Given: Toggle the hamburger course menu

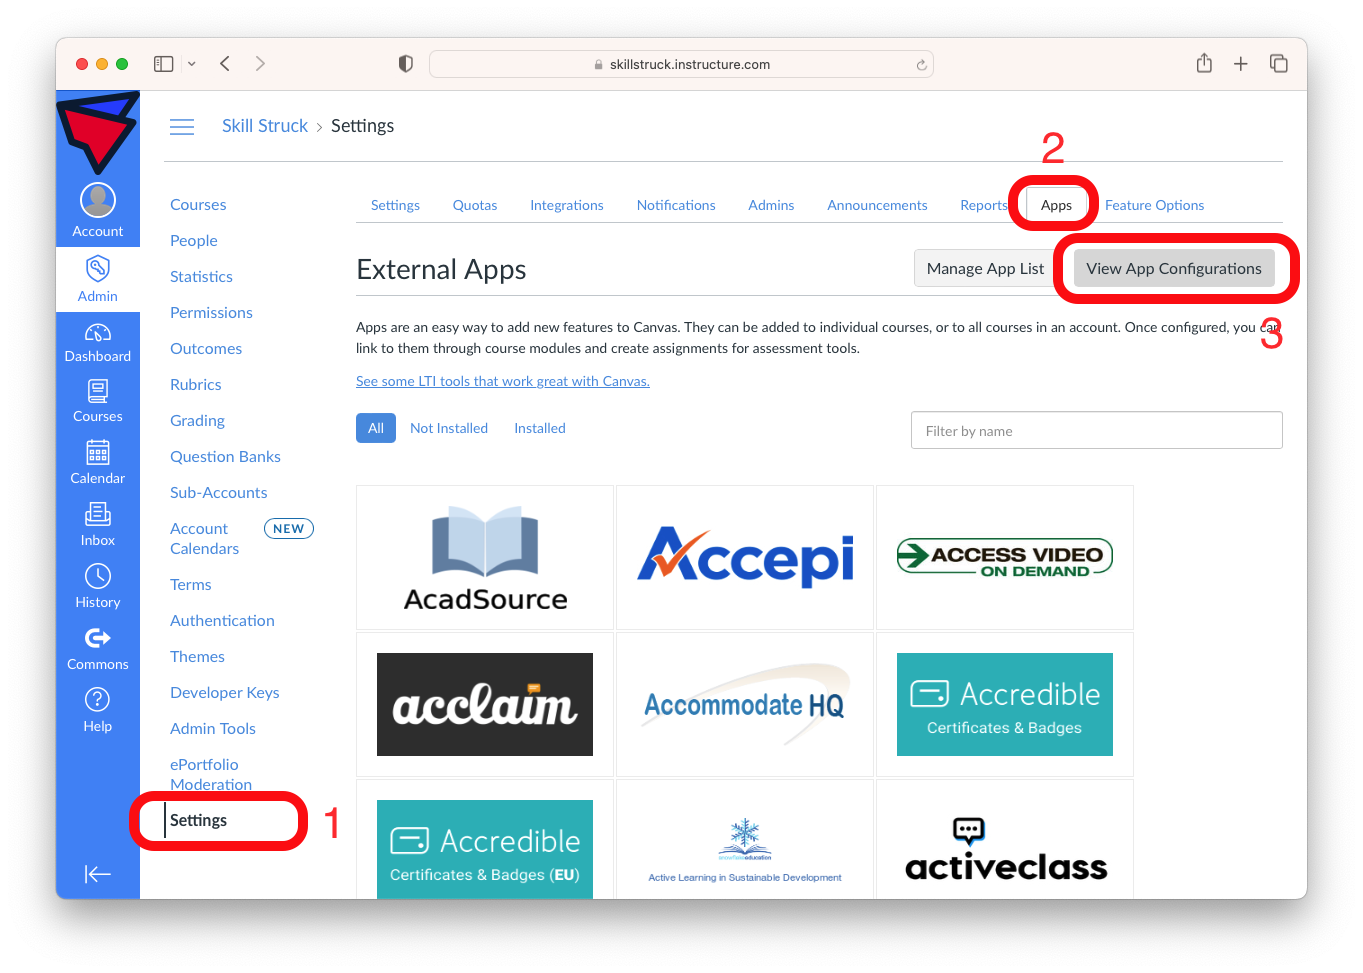Looking at the screenshot, I should 182,127.
